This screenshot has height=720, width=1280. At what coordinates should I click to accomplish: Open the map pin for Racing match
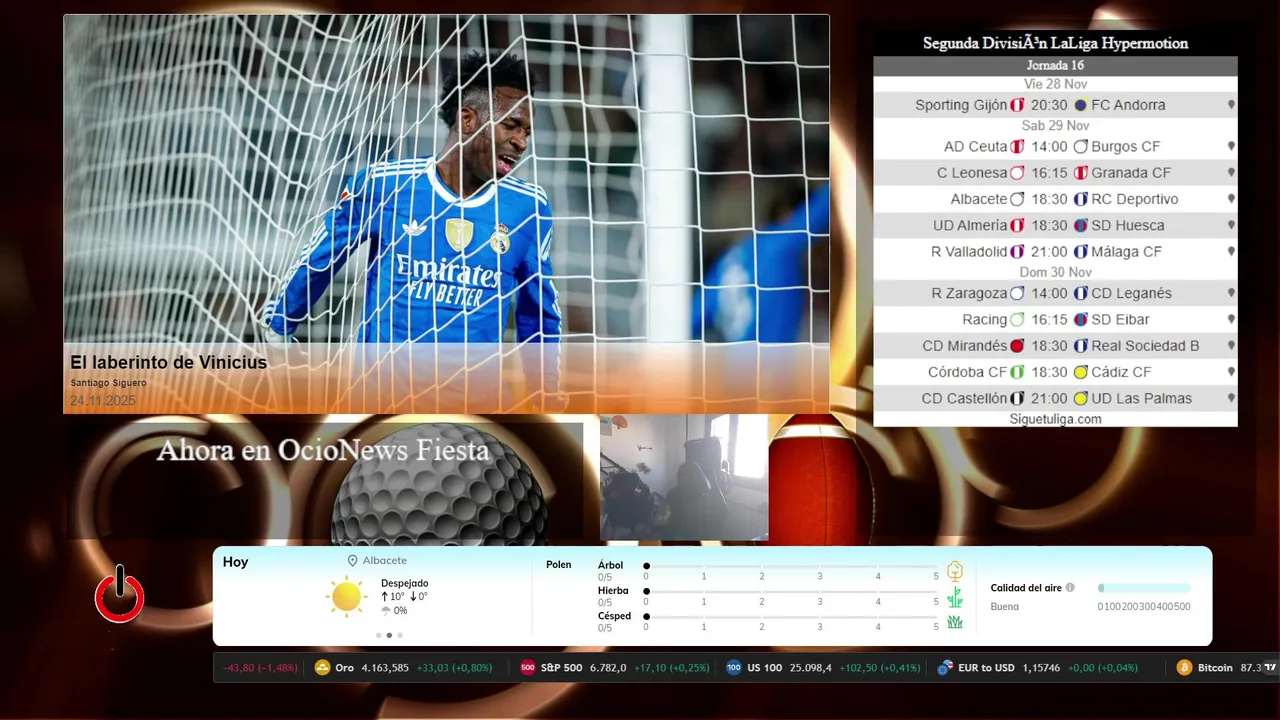pos(1231,319)
